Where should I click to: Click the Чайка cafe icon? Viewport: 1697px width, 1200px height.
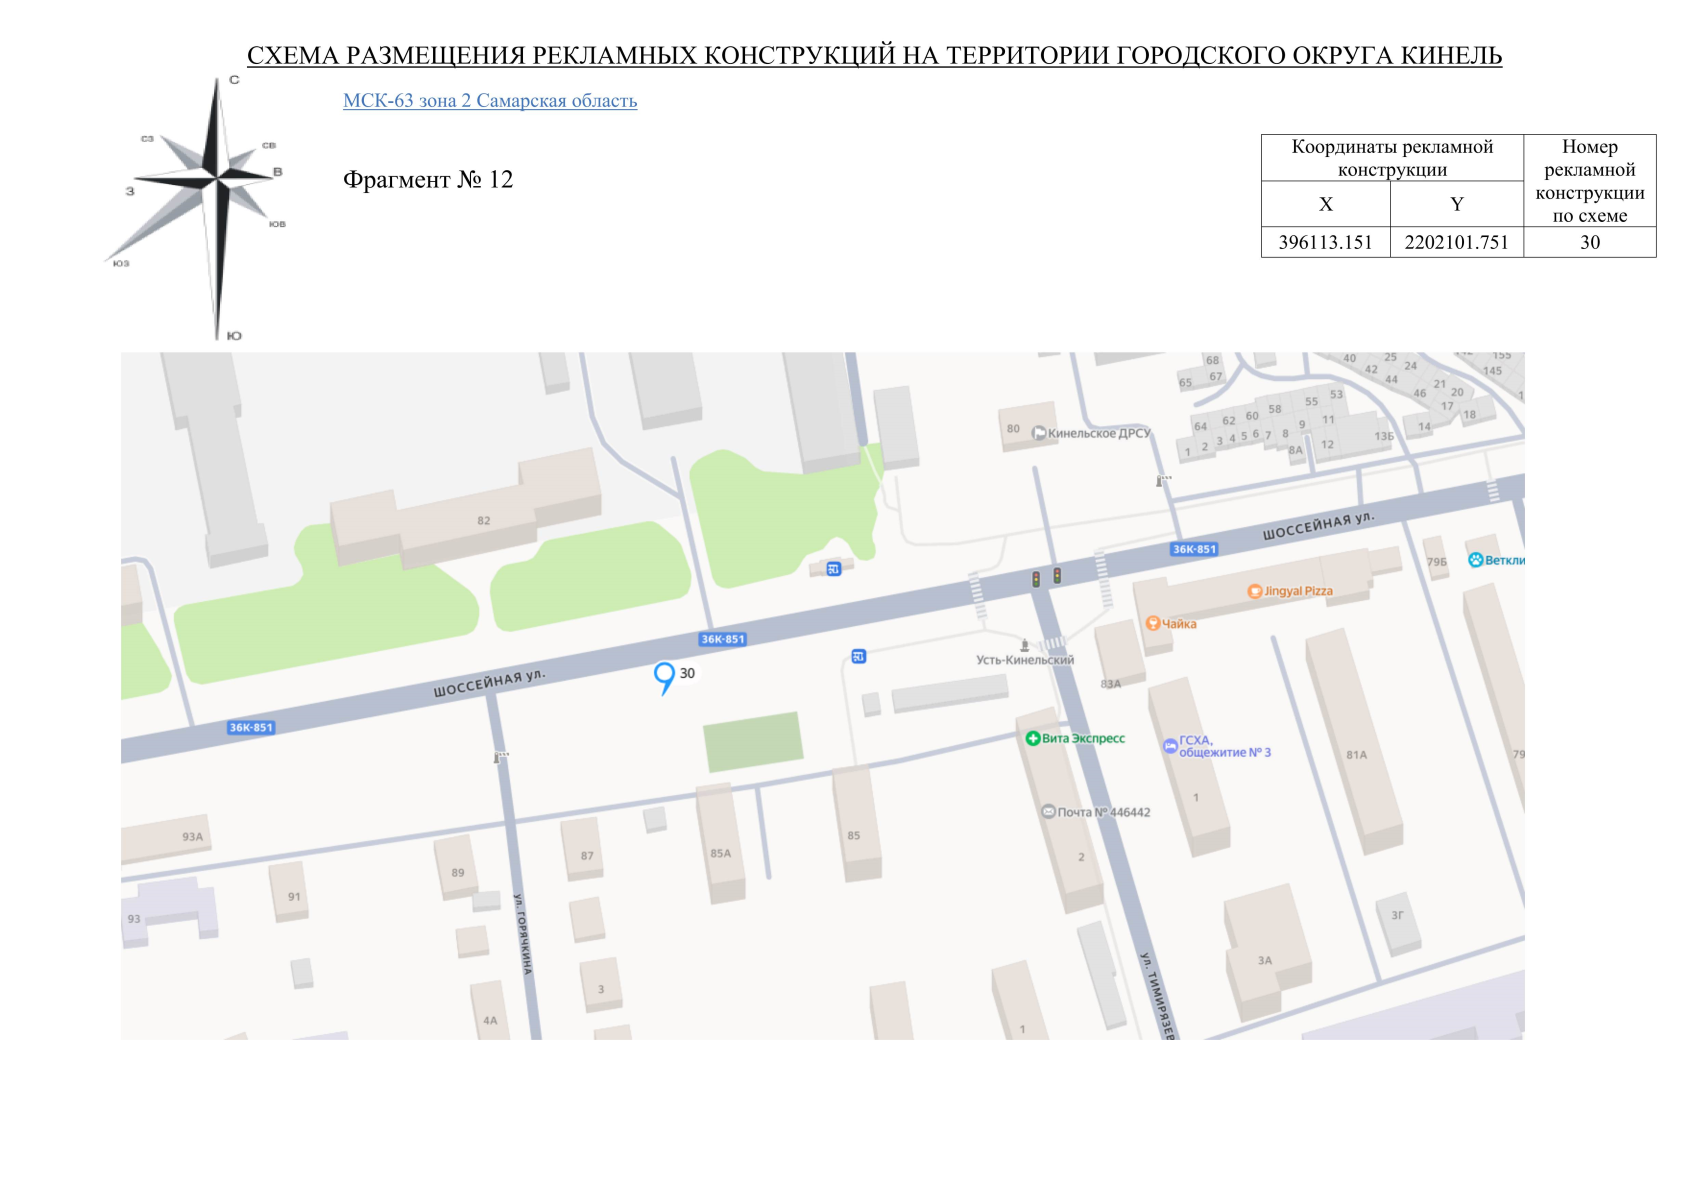[x=1152, y=624]
